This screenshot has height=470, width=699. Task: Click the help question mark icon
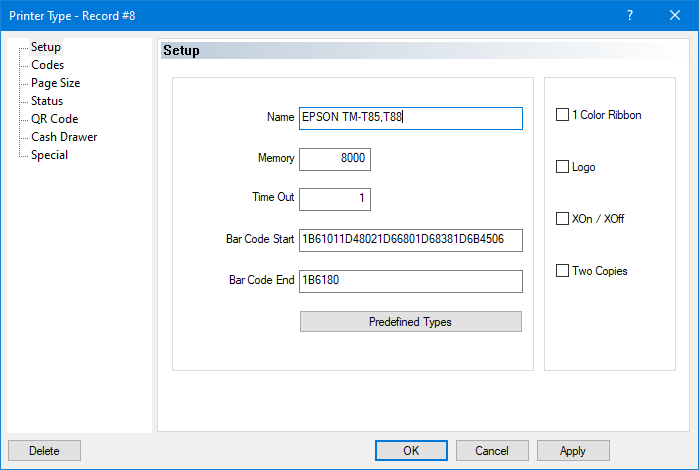630,15
